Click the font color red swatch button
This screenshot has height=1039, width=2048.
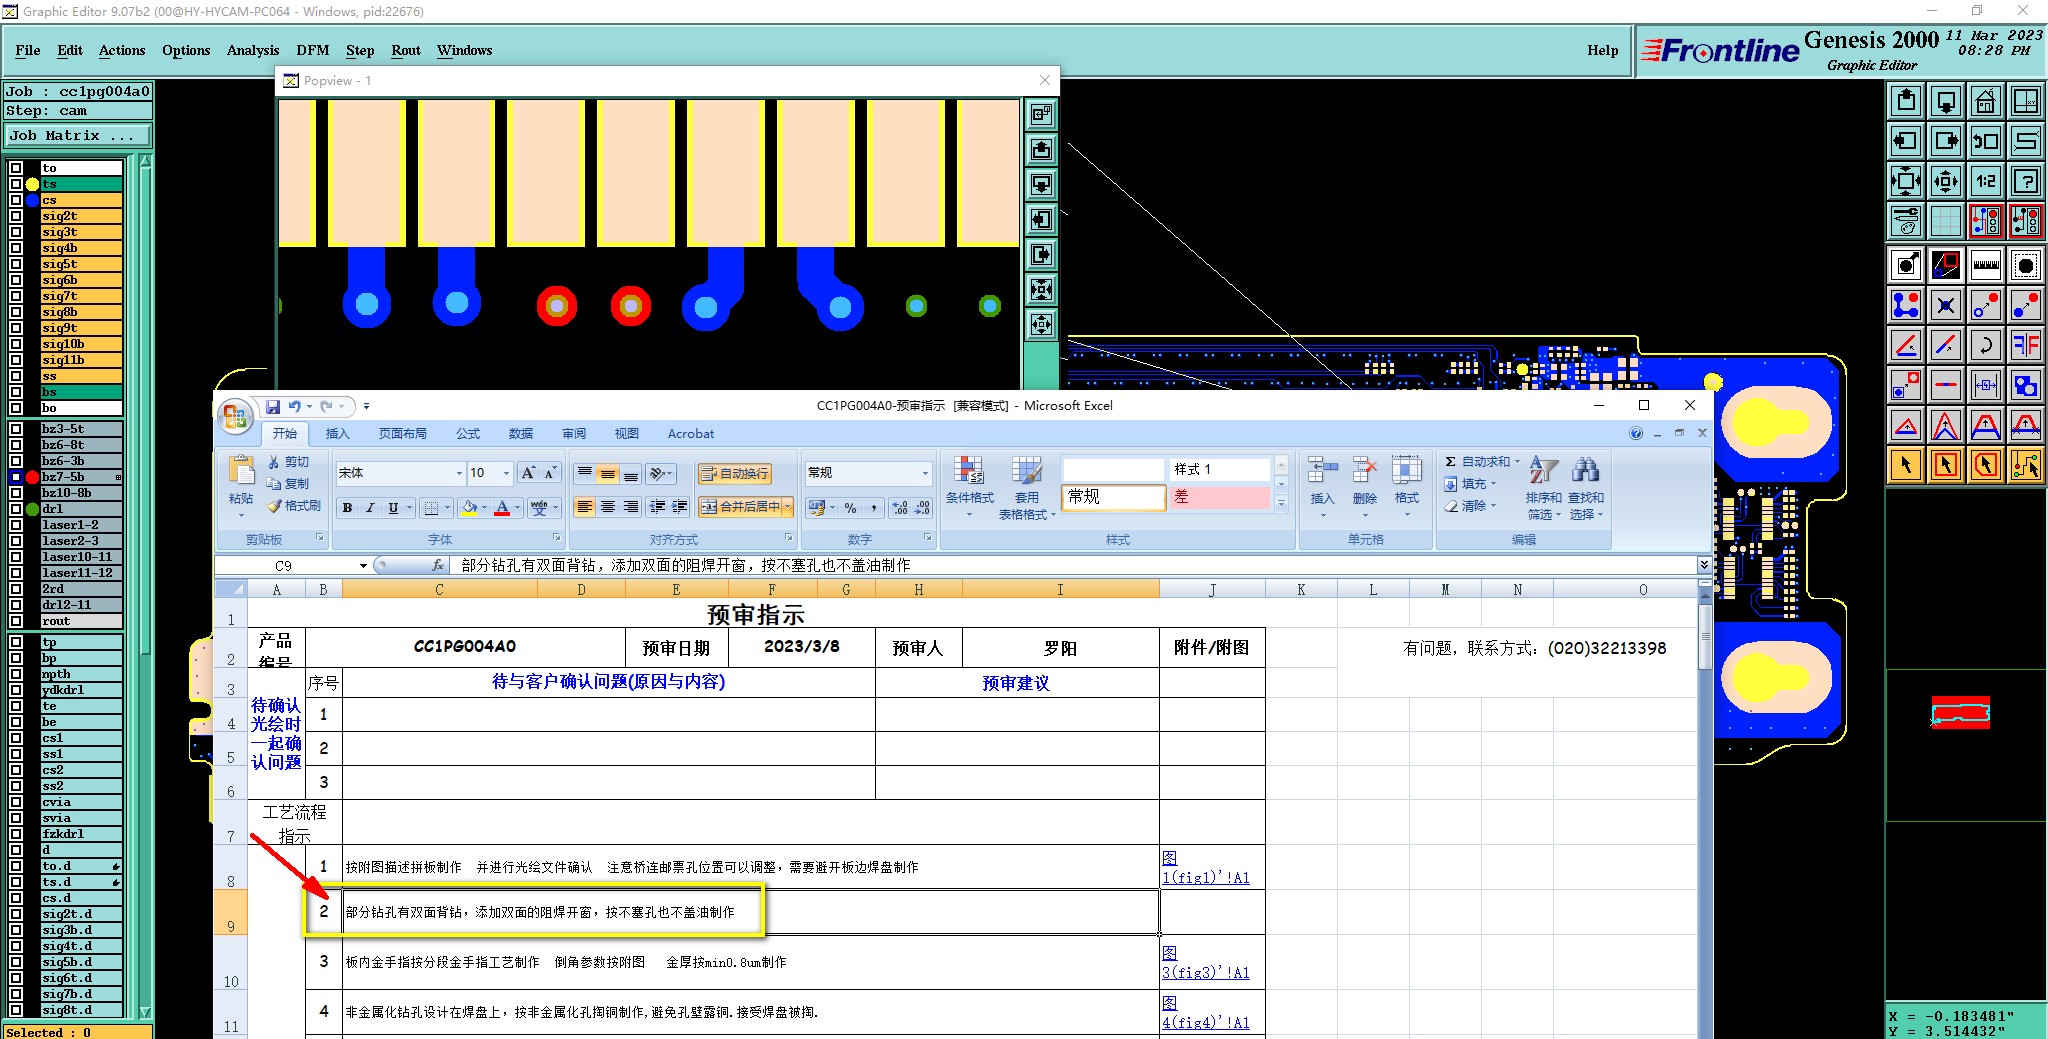[502, 508]
